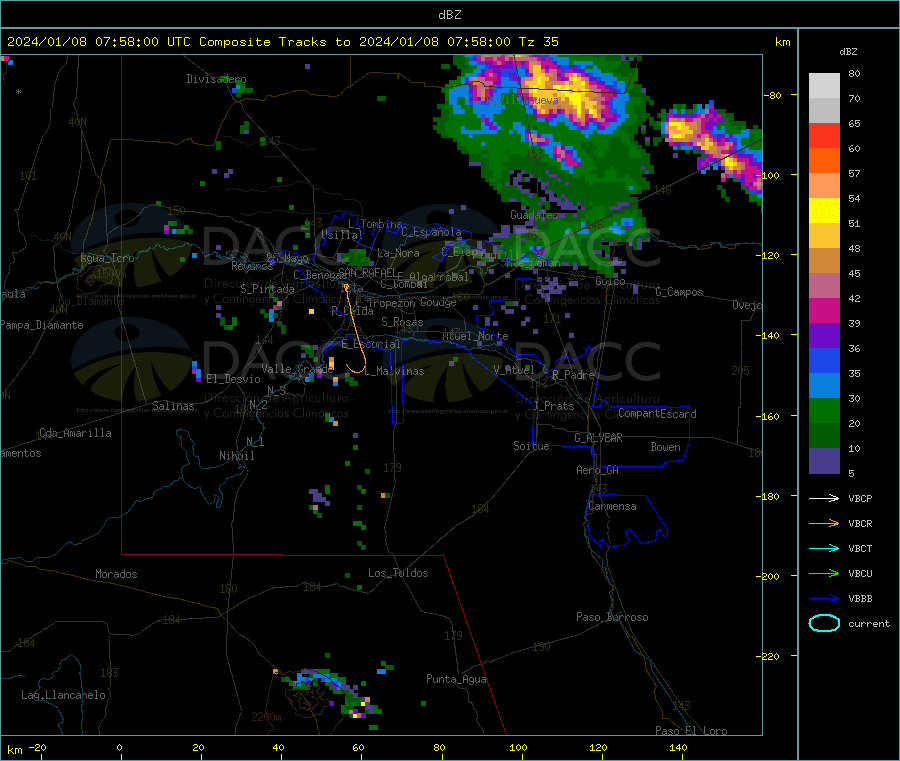The width and height of the screenshot is (900, 761).
Task: Click the SAN_RAFAEL city label
Action: pos(367,272)
